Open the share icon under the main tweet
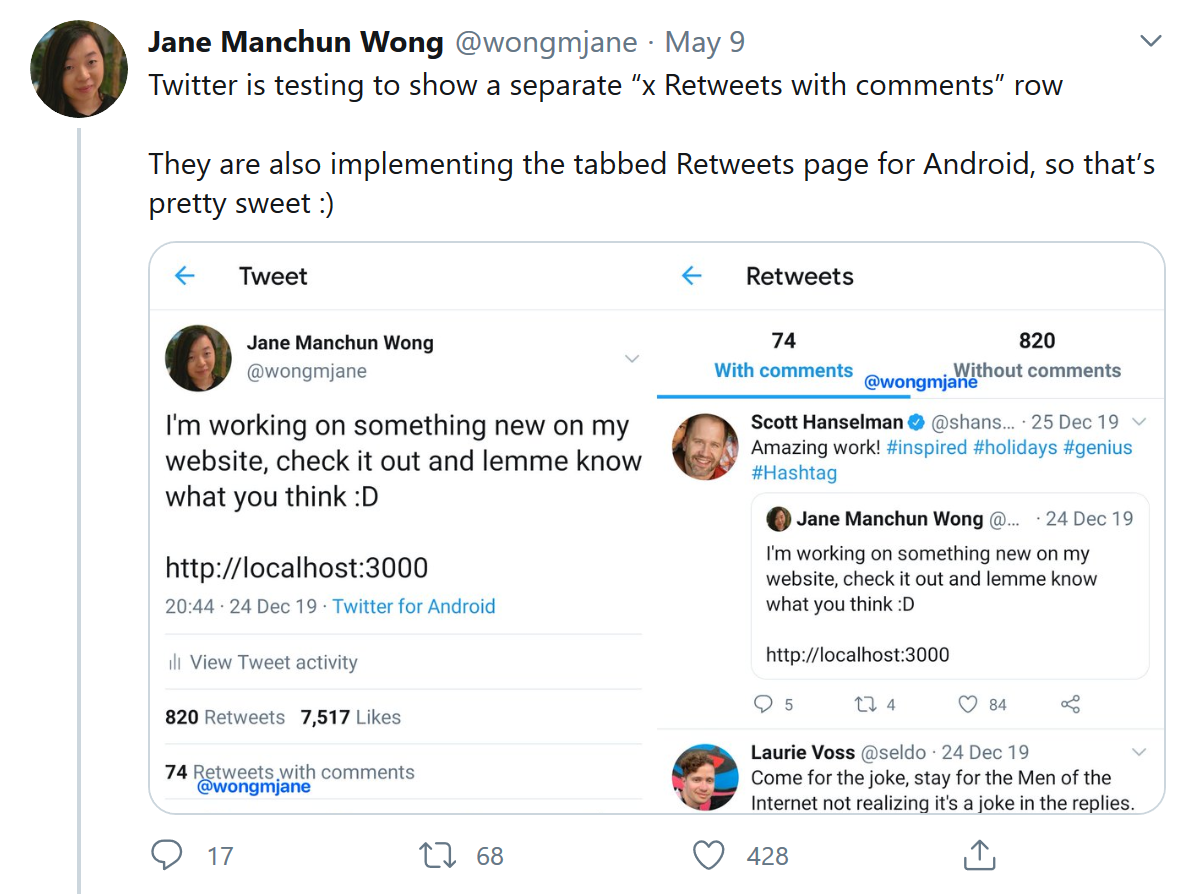The height and width of the screenshot is (894, 1196). 977,855
